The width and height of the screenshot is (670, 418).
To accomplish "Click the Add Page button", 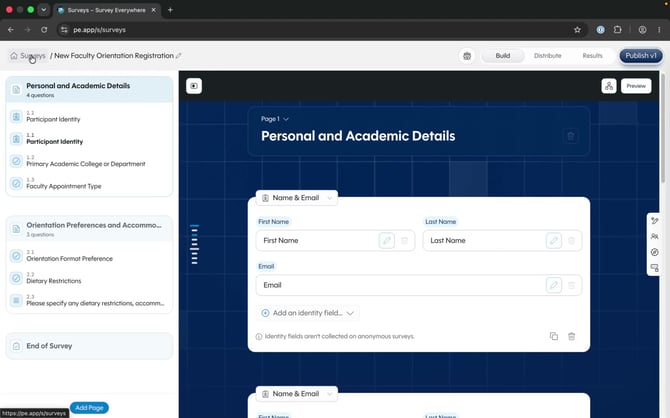I will tap(89, 408).
